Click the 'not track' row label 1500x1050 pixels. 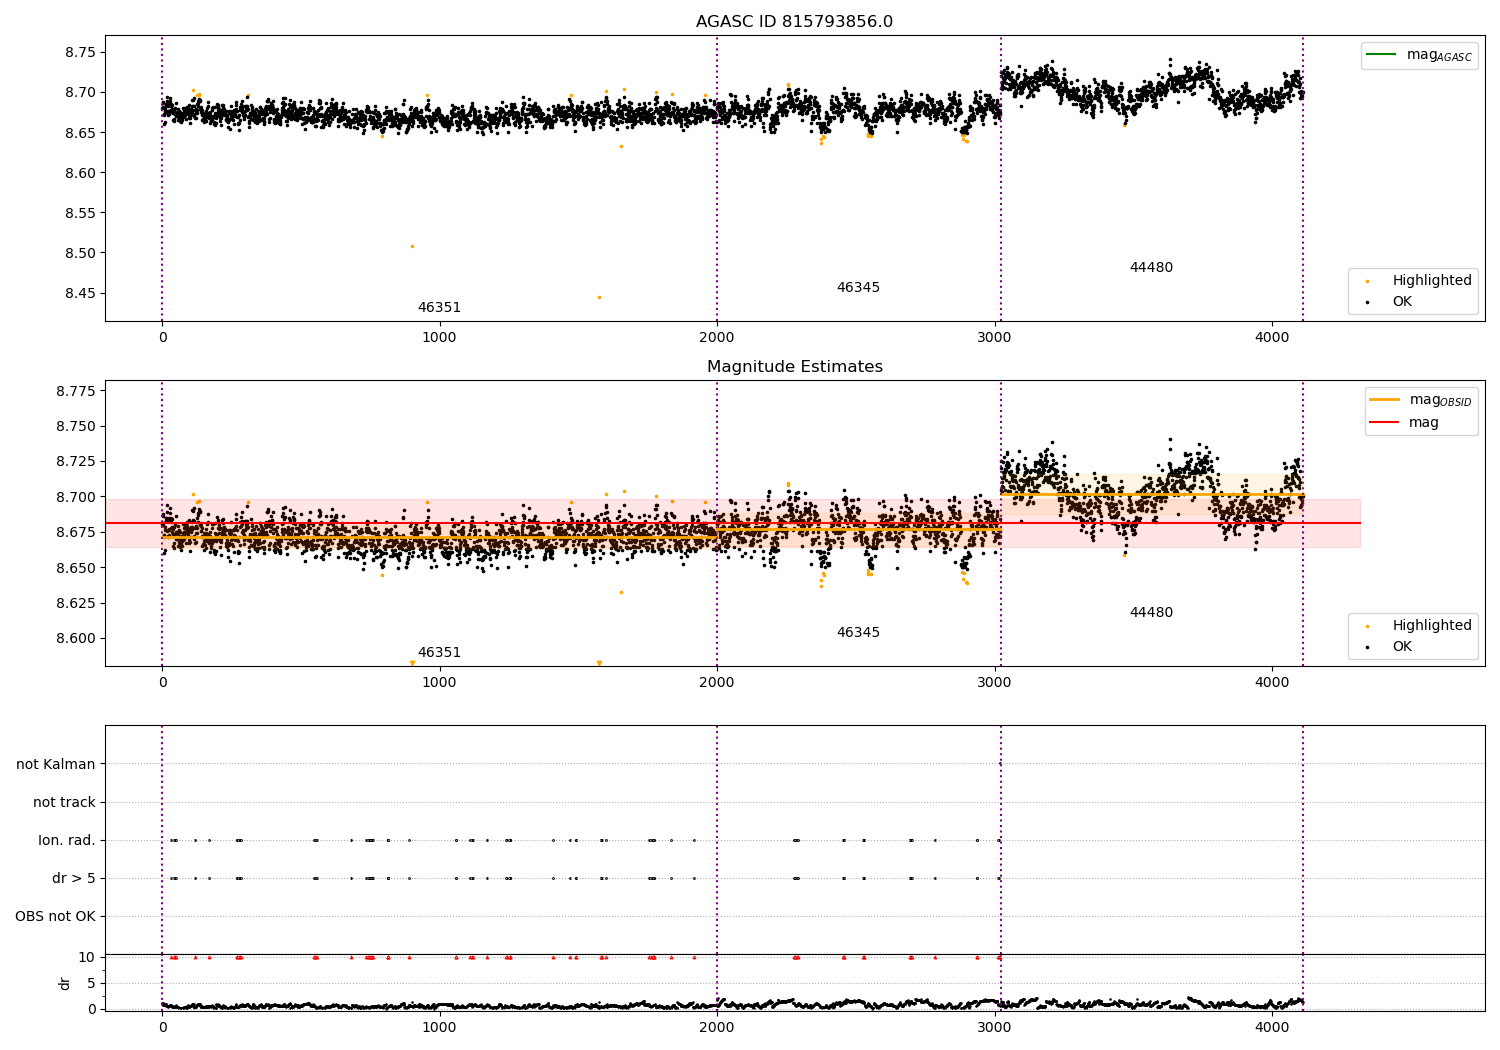[64, 802]
